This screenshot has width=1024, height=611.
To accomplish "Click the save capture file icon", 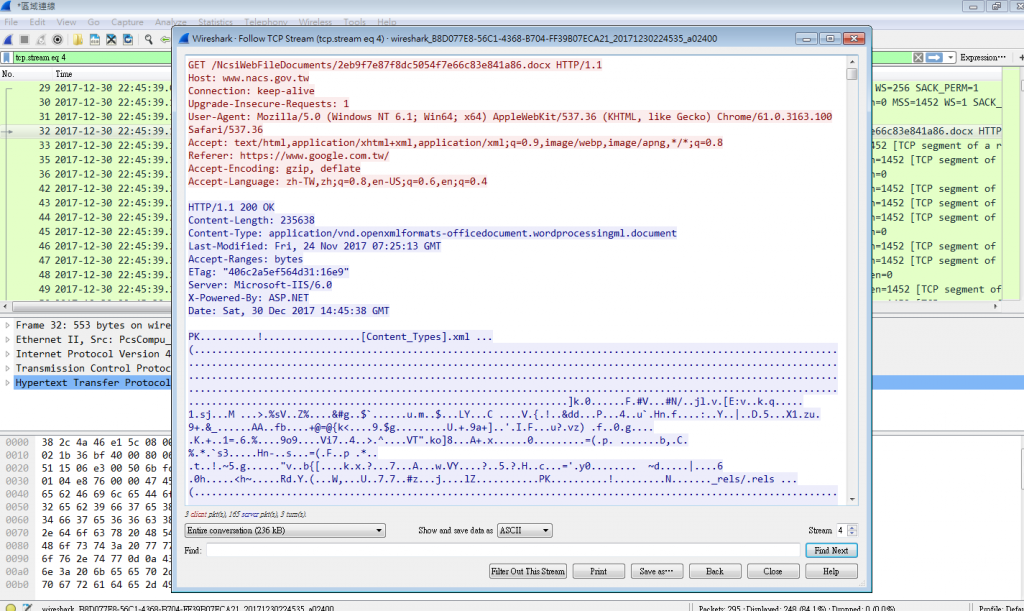I will [x=95, y=40].
